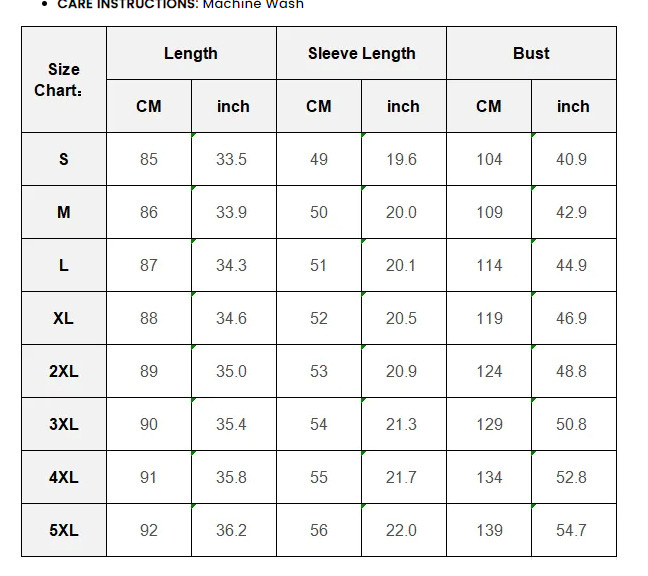Click the 5XL size row label
This screenshot has width=648, height=576.
pyautogui.click(x=64, y=530)
